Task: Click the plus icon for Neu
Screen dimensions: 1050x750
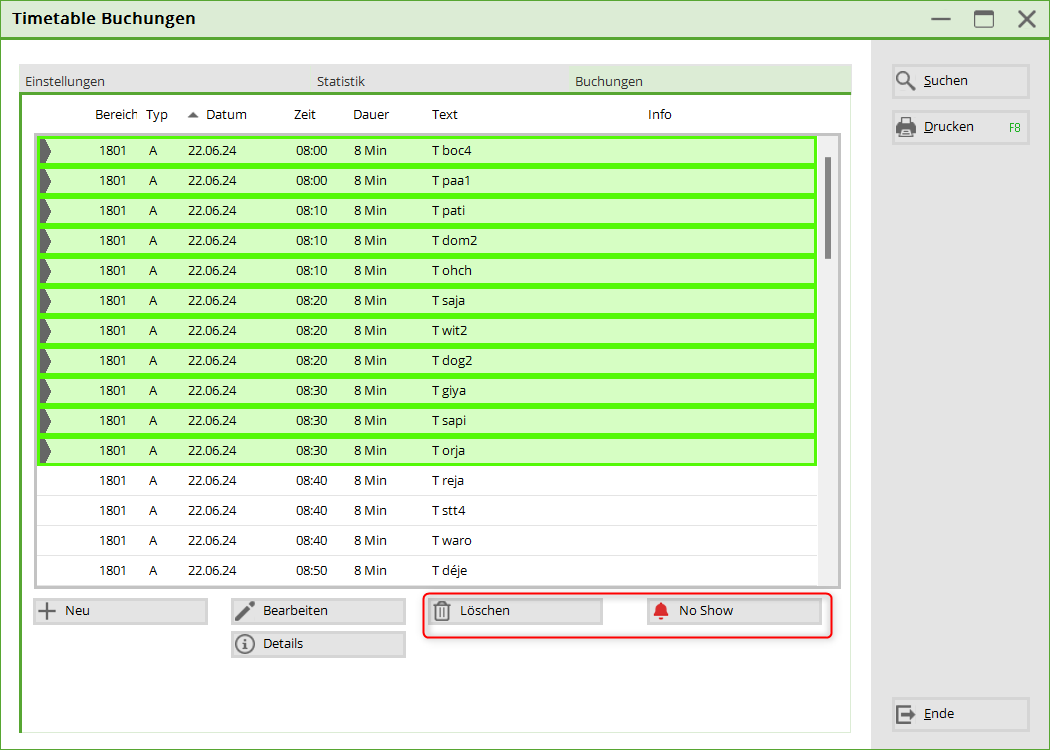Action: coord(46,611)
